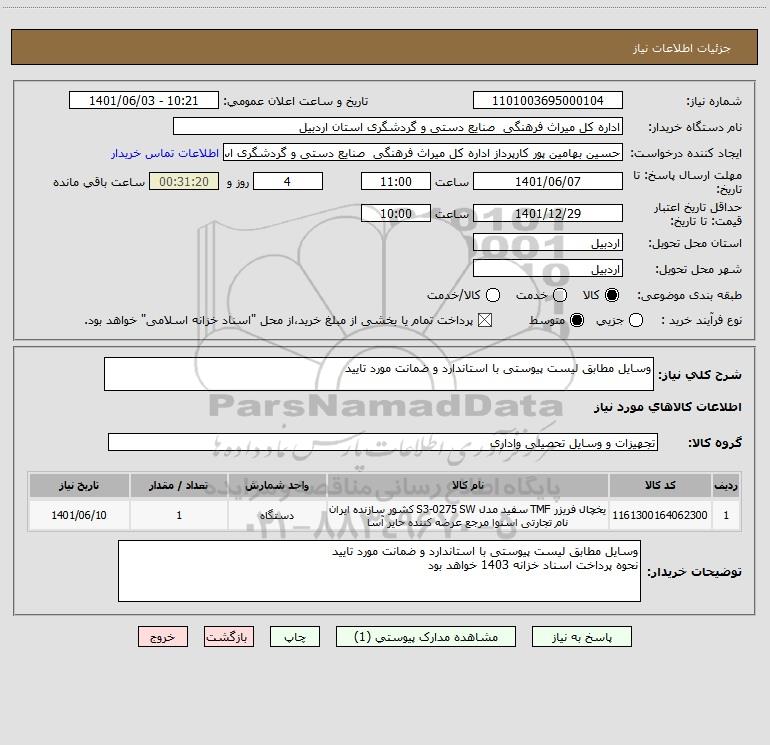Click the نام کالا column header
The height and width of the screenshot is (745, 770).
pyautogui.click(x=468, y=485)
